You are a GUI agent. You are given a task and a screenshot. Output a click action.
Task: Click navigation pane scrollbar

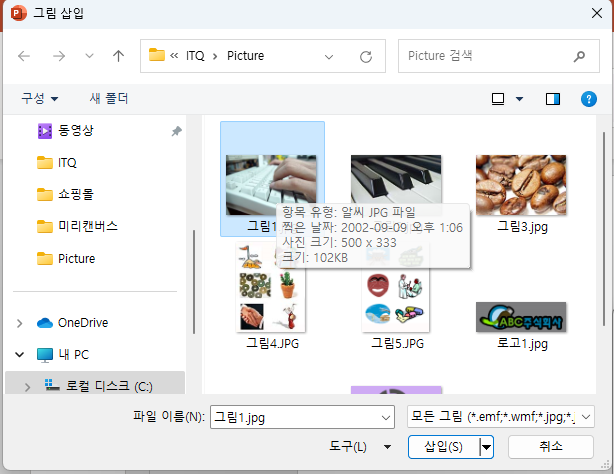[x=194, y=282]
